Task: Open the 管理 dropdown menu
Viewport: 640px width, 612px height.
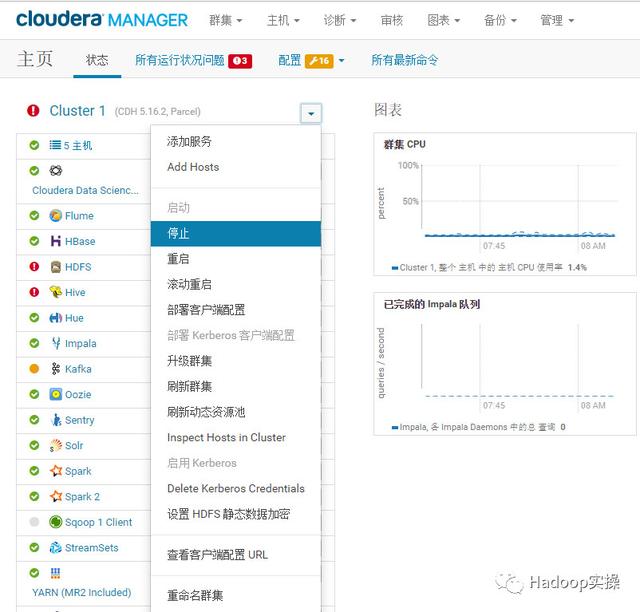Action: click(x=557, y=20)
